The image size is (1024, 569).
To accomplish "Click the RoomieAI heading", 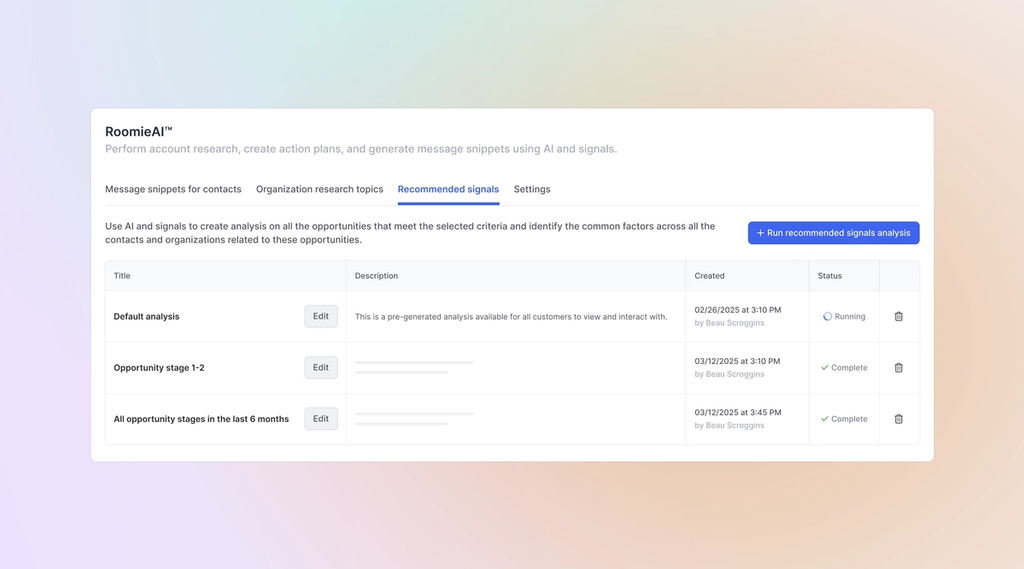I will pos(138,131).
